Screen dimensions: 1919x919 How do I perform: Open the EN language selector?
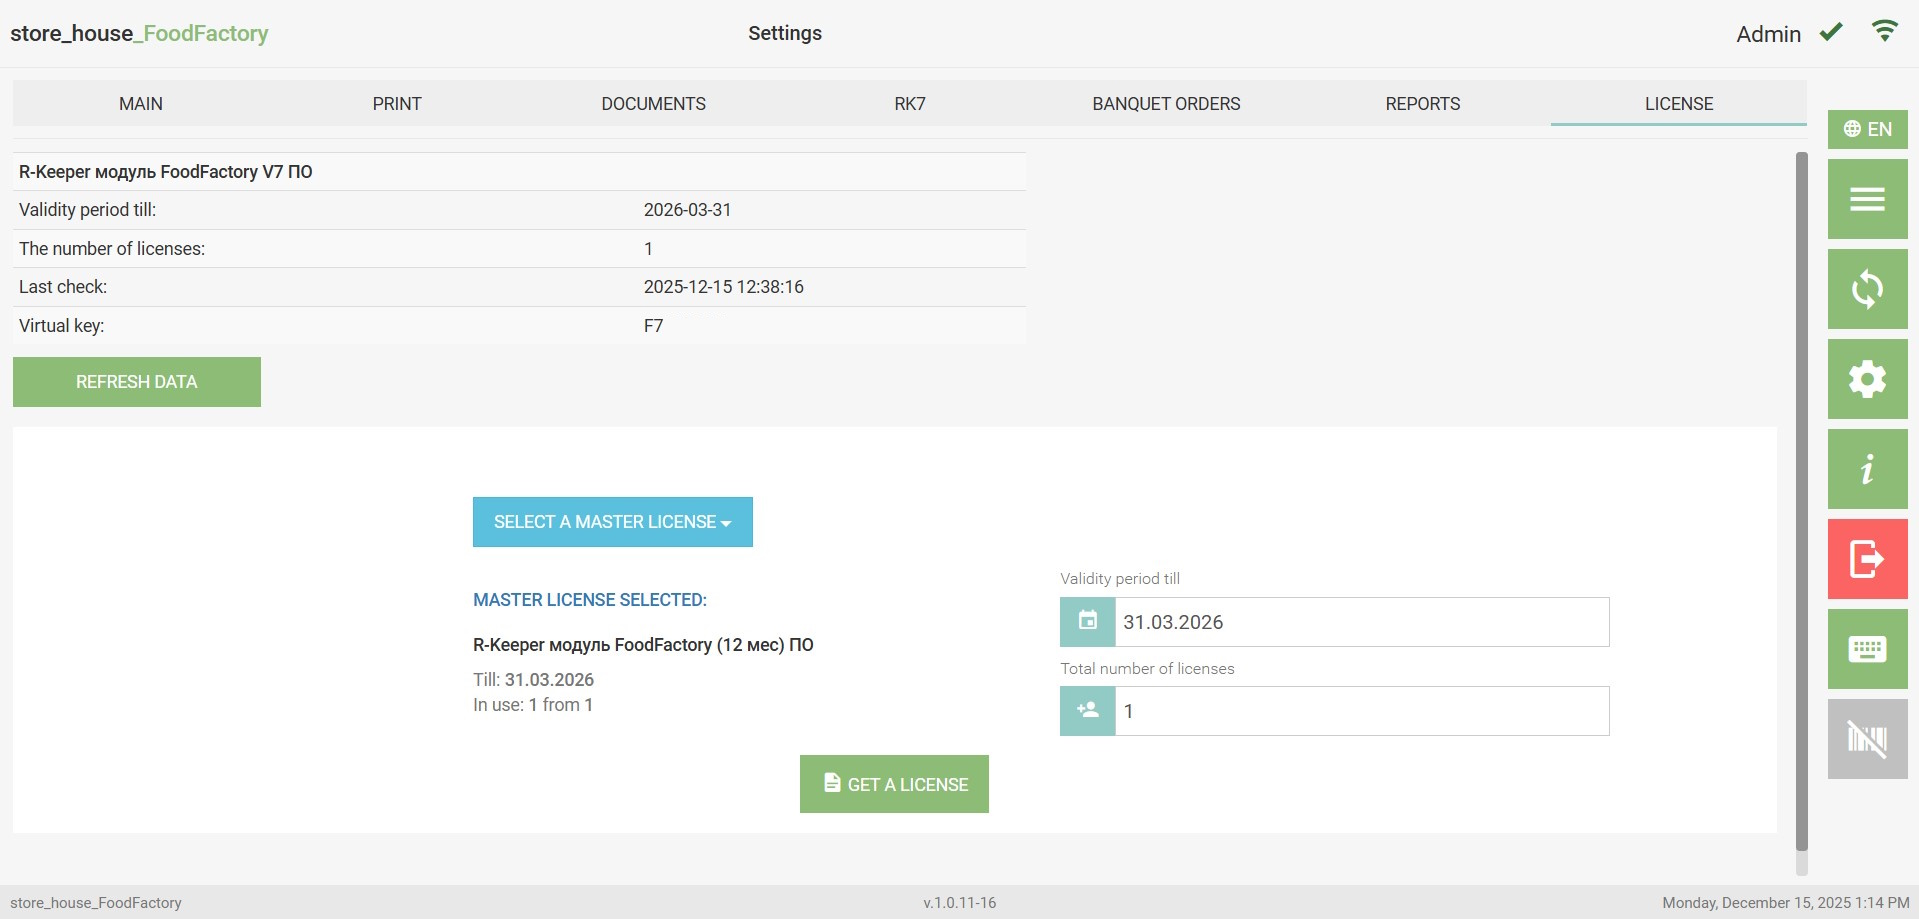(x=1867, y=129)
